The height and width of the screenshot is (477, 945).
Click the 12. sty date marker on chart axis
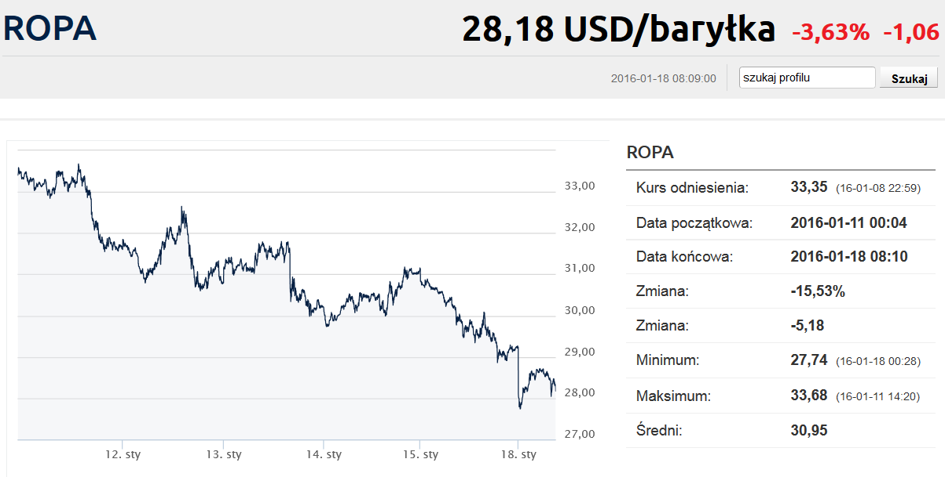[x=123, y=455]
